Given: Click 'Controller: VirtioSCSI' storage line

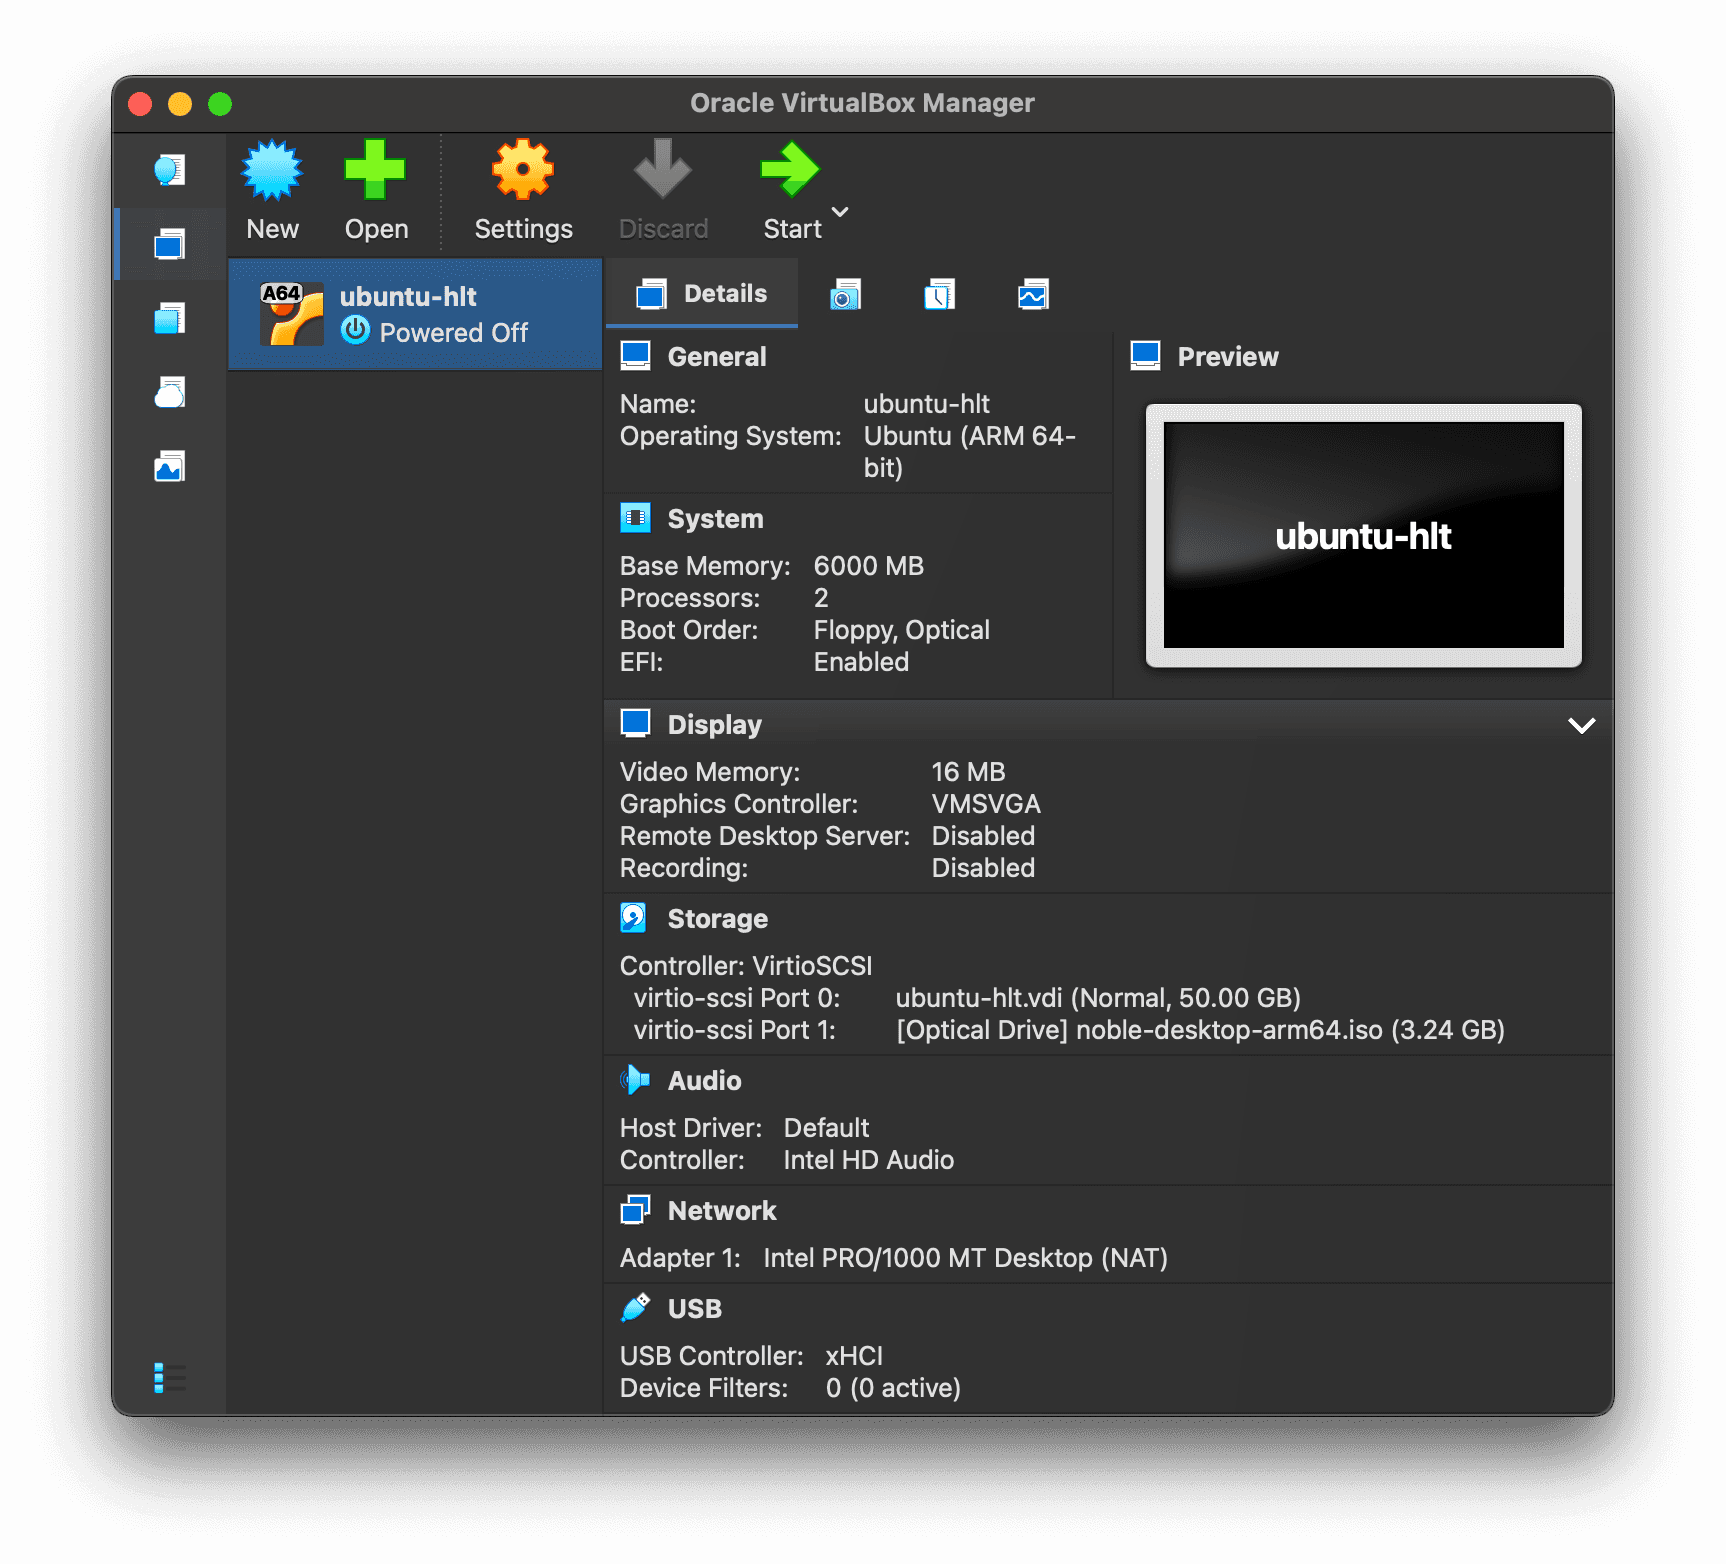Looking at the screenshot, I should tap(746, 966).
